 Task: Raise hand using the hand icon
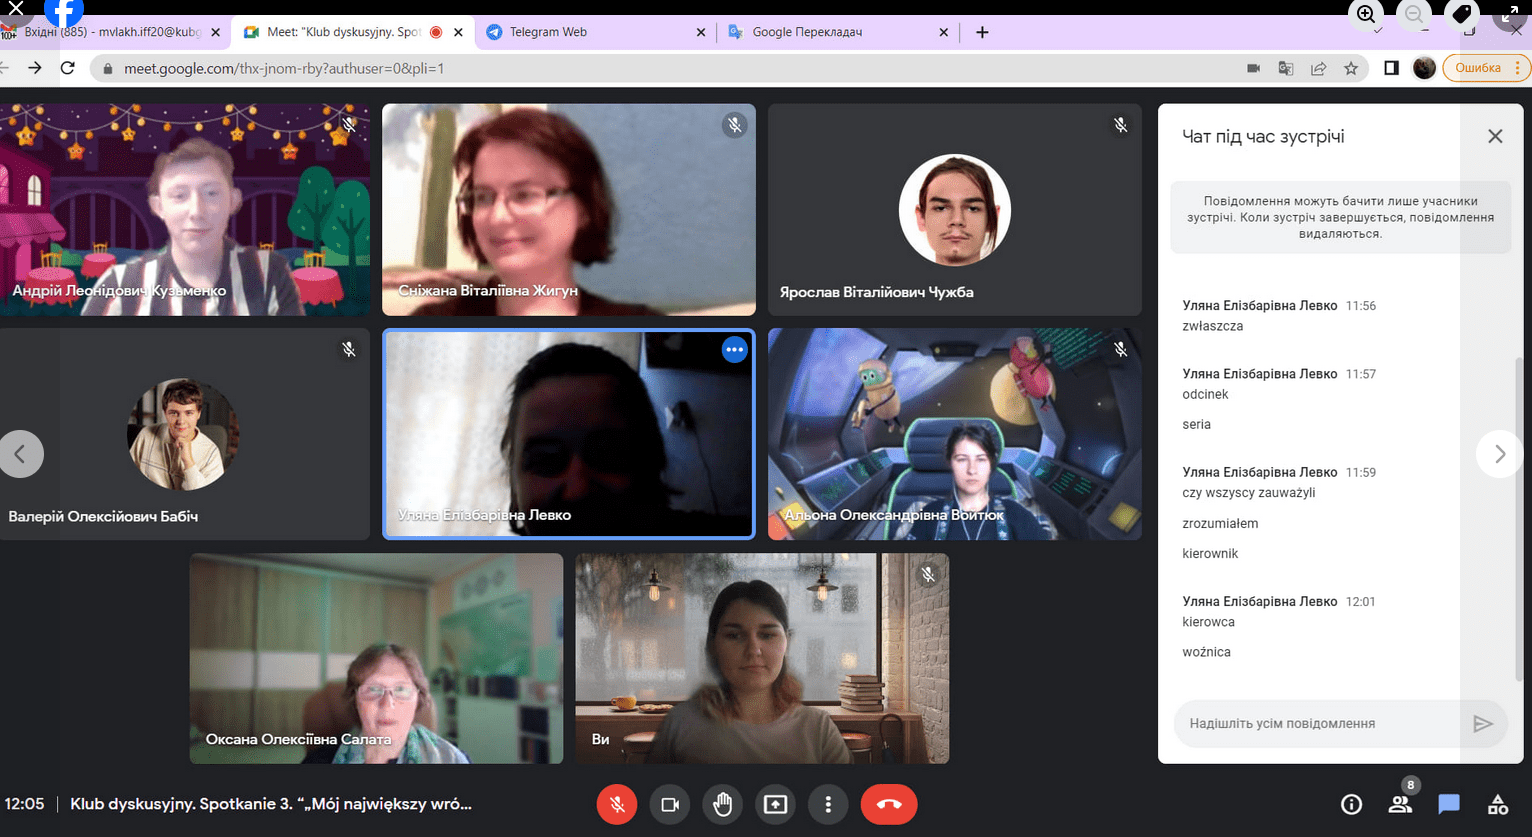coord(723,804)
